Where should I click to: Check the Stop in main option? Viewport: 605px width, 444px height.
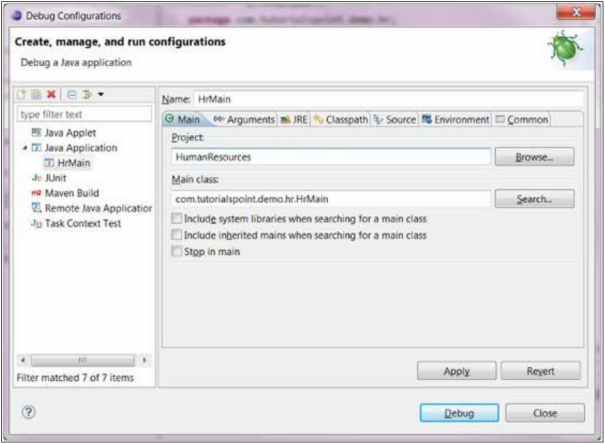[x=177, y=252]
